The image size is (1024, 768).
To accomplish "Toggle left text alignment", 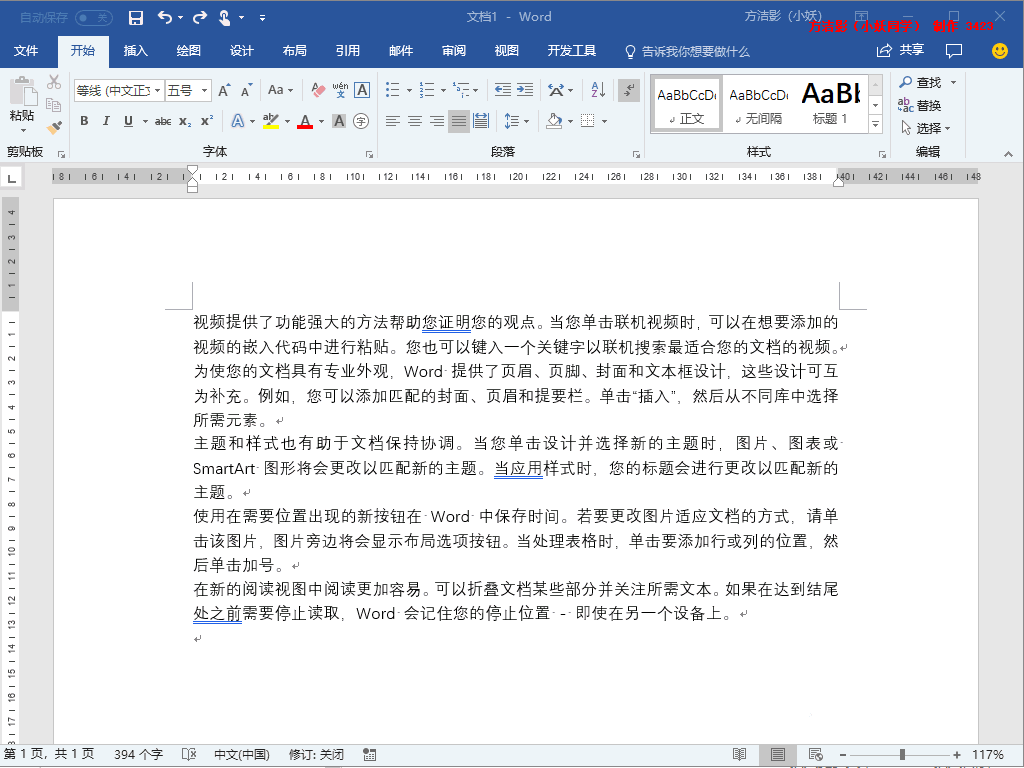I will point(392,121).
